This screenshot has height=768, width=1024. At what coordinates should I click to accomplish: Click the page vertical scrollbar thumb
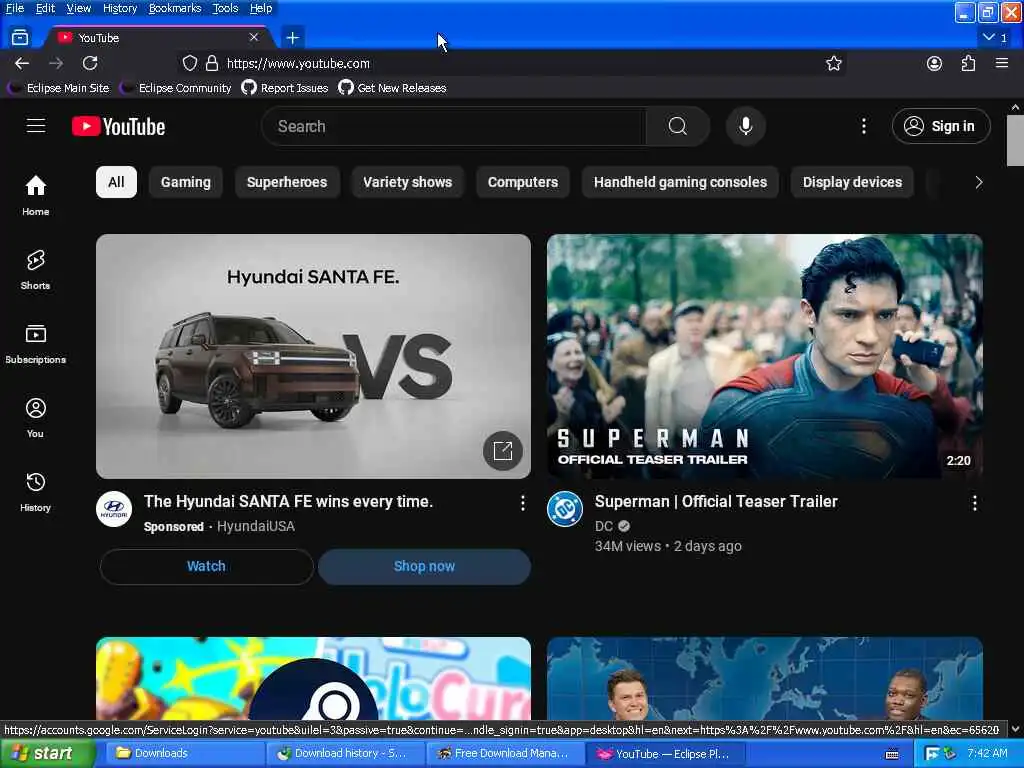[1015, 140]
